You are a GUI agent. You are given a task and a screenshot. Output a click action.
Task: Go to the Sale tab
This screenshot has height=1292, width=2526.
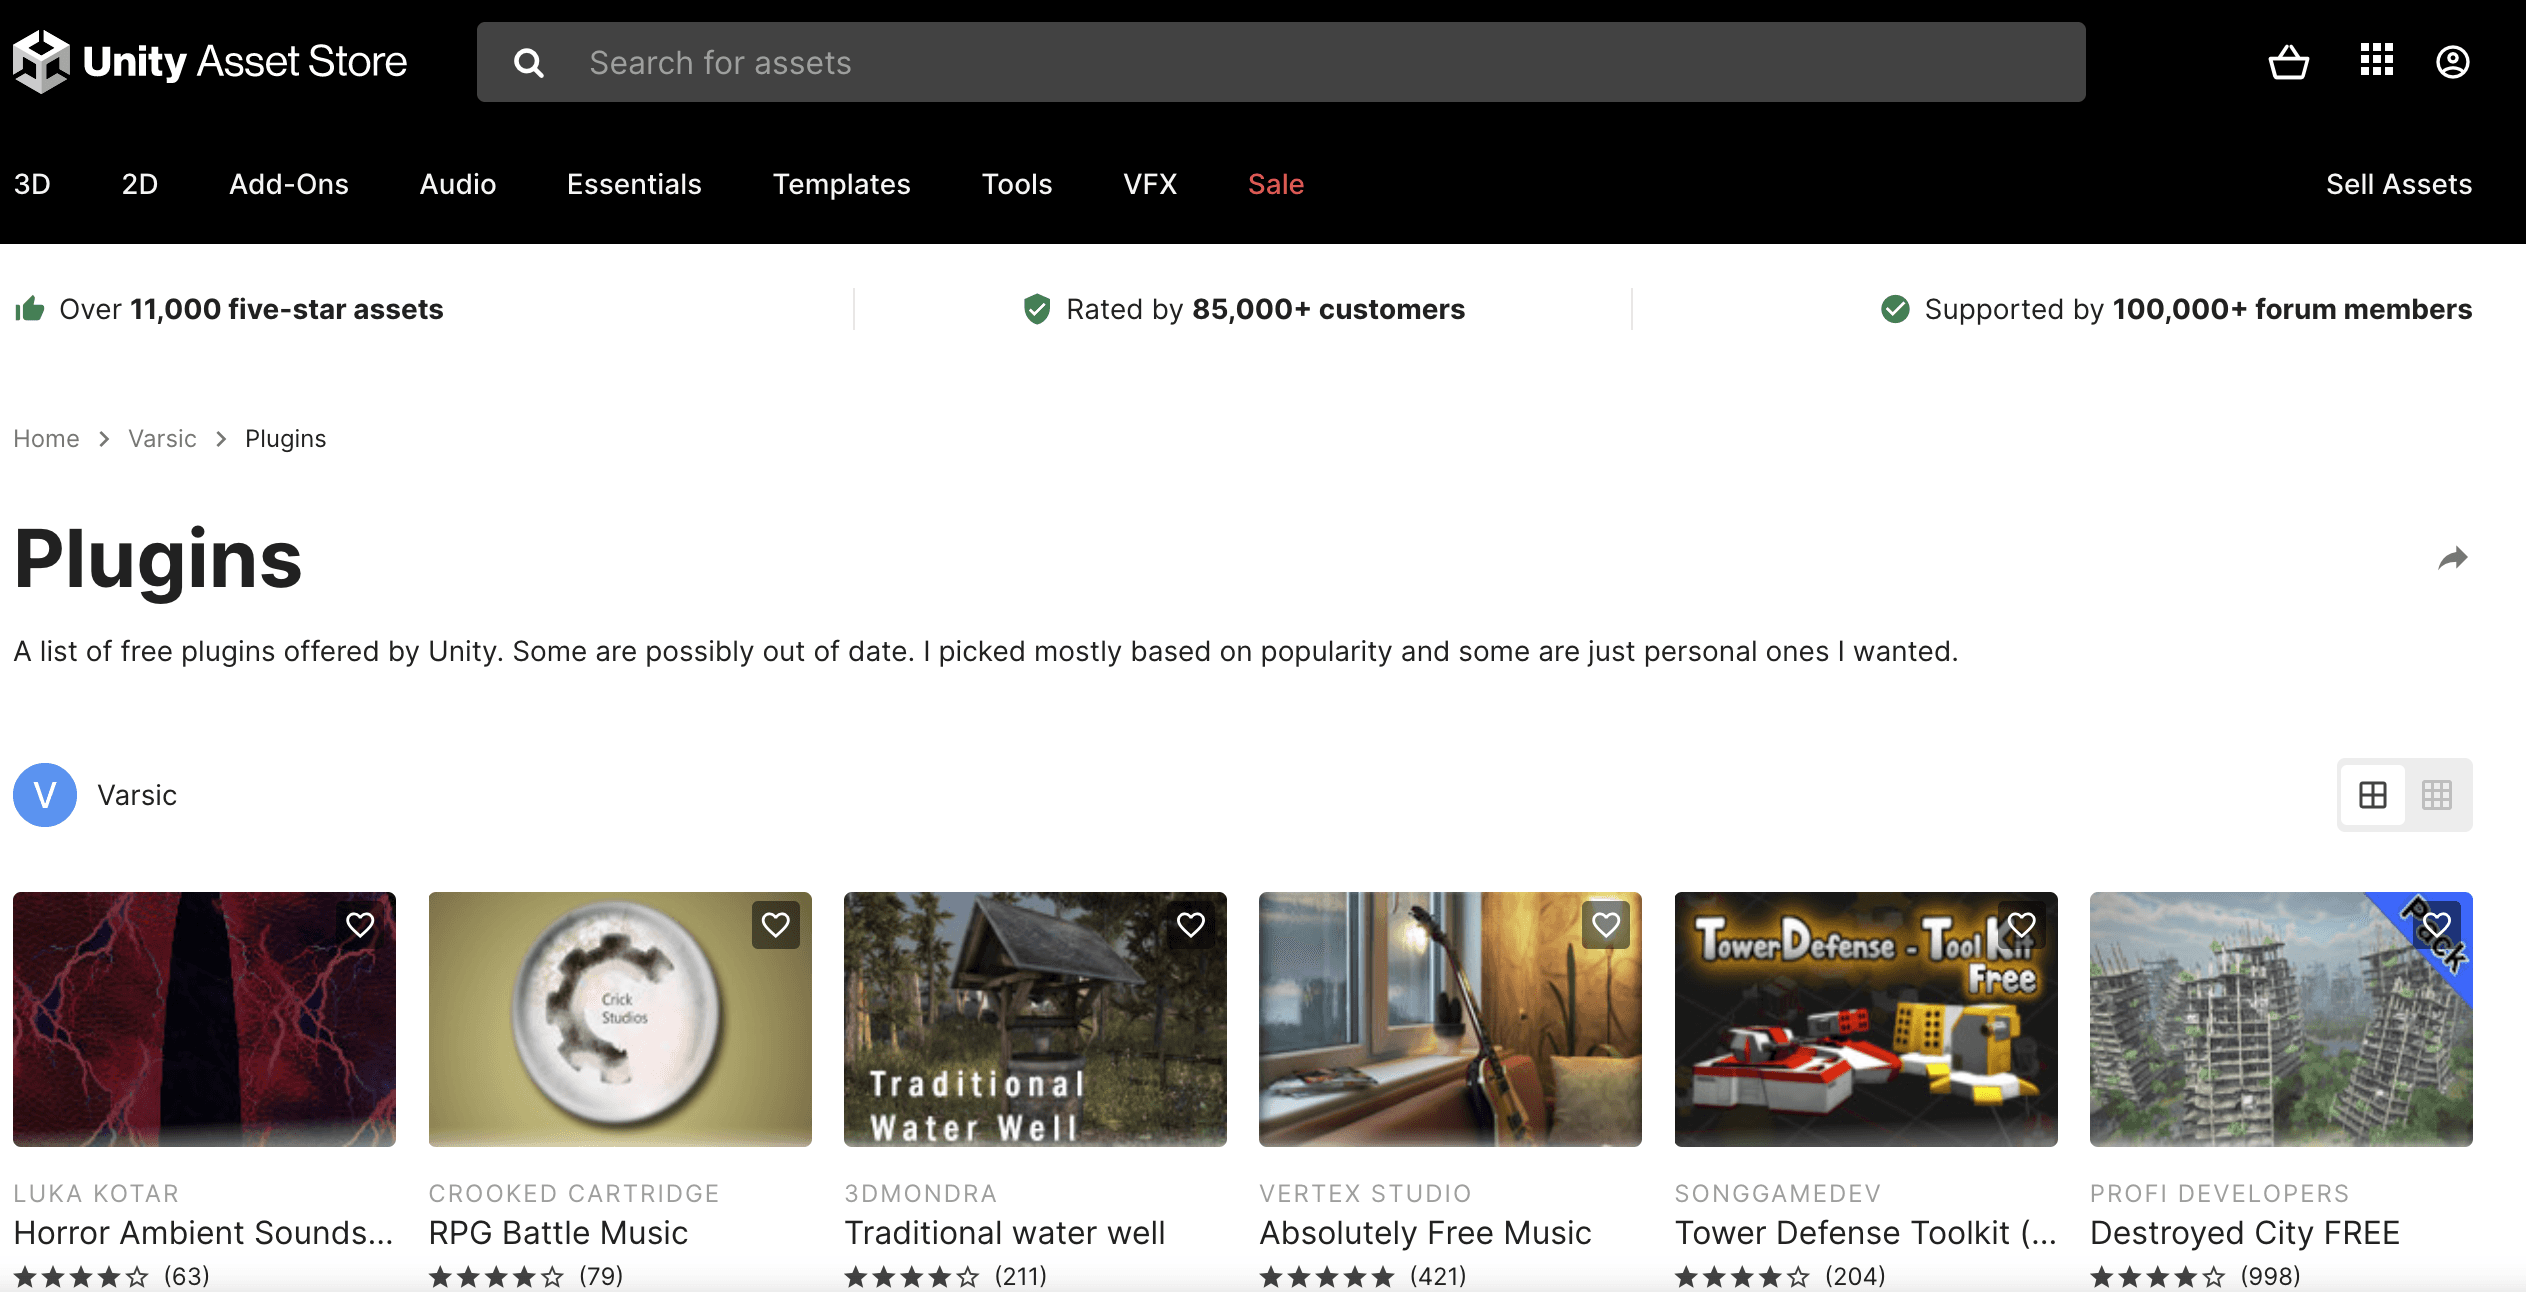click(x=1275, y=184)
